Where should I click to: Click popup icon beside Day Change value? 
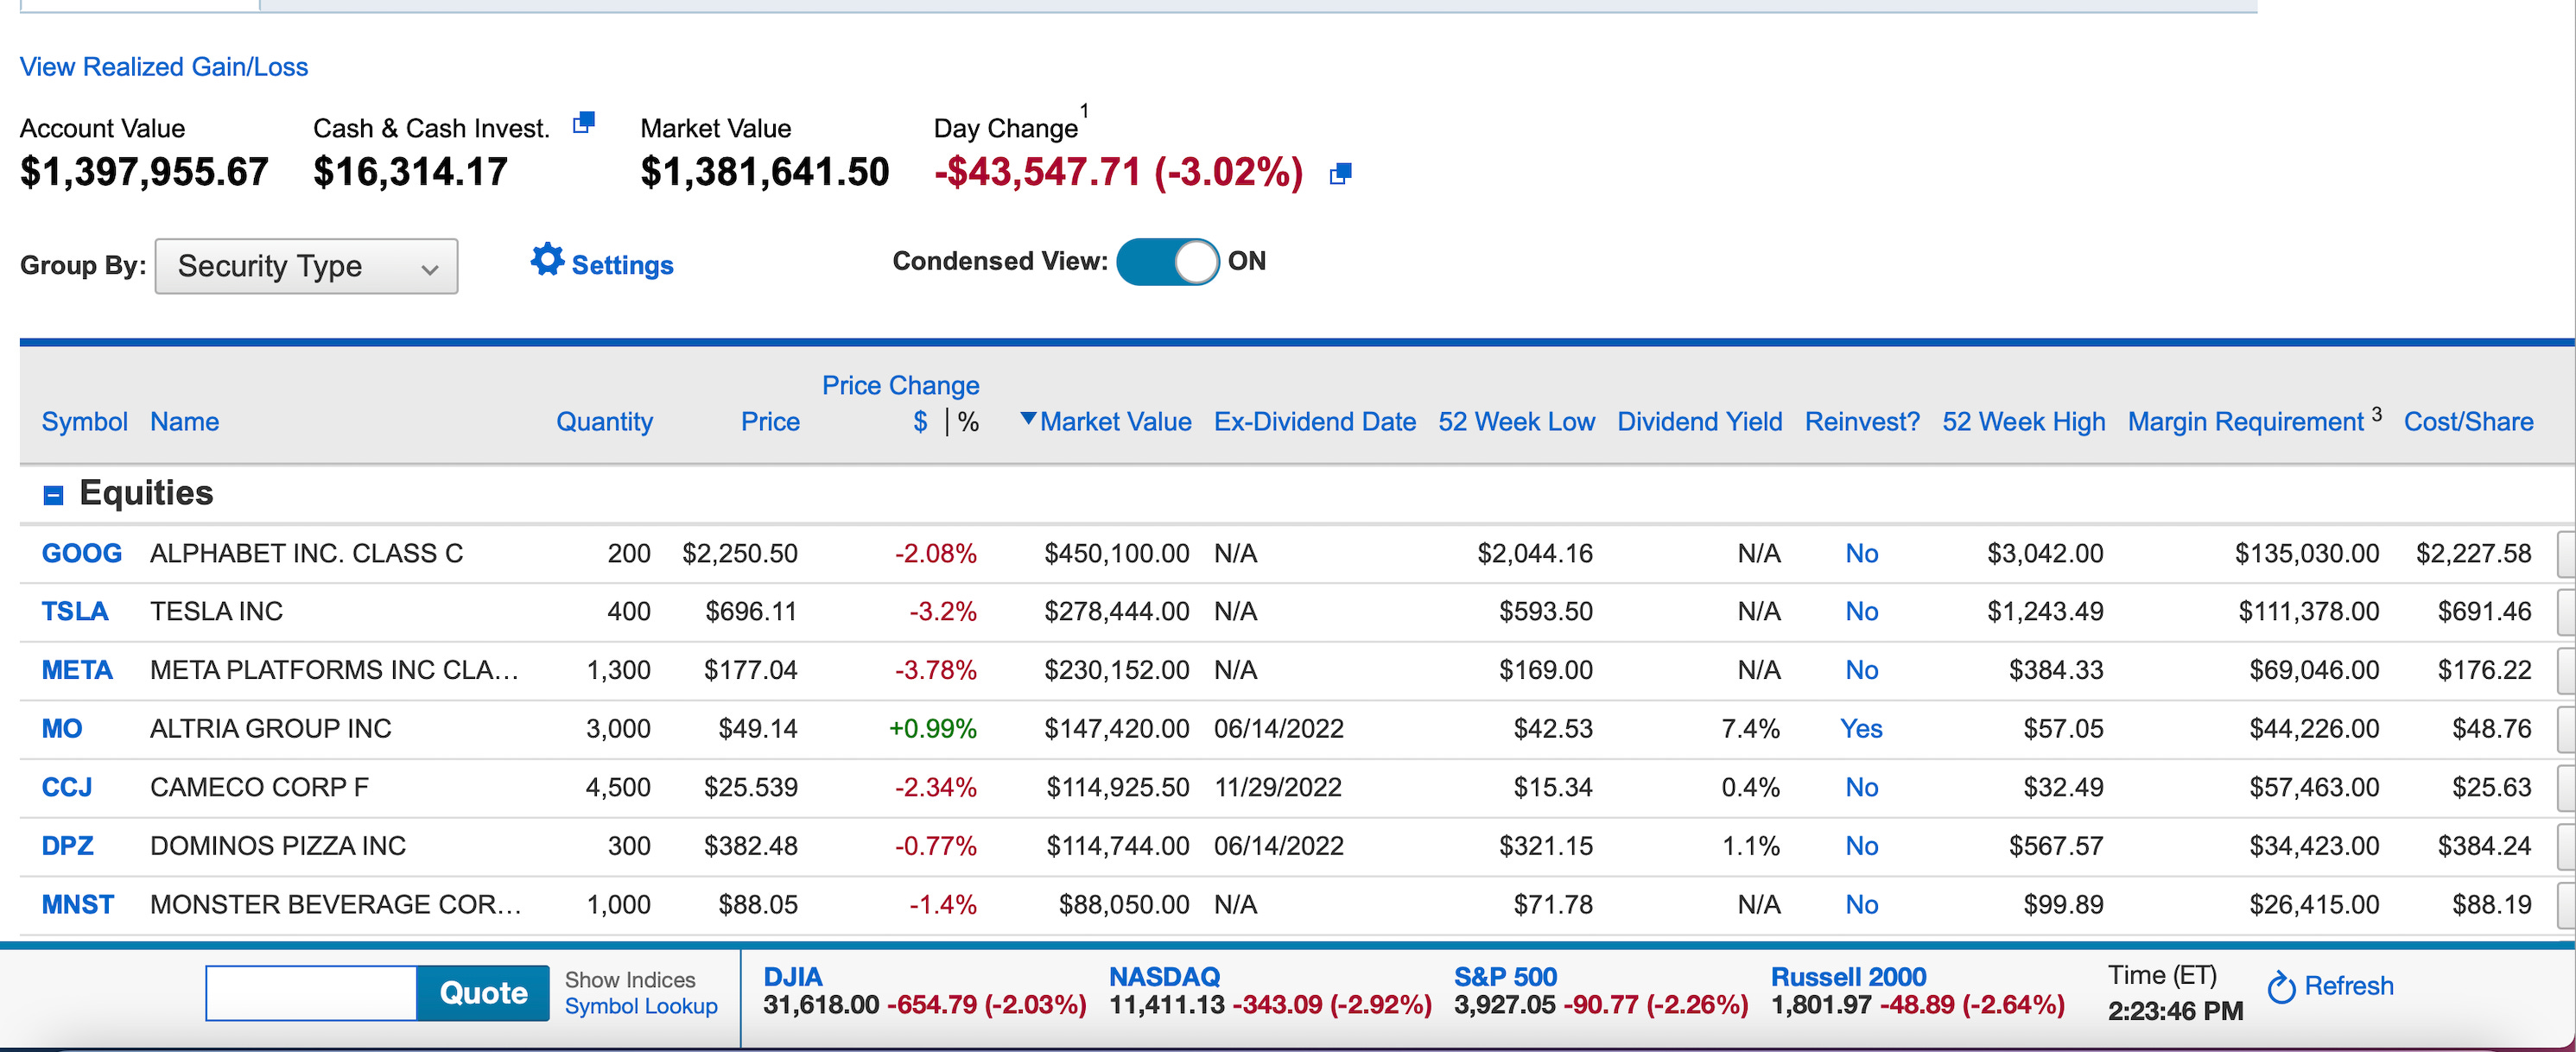1341,174
